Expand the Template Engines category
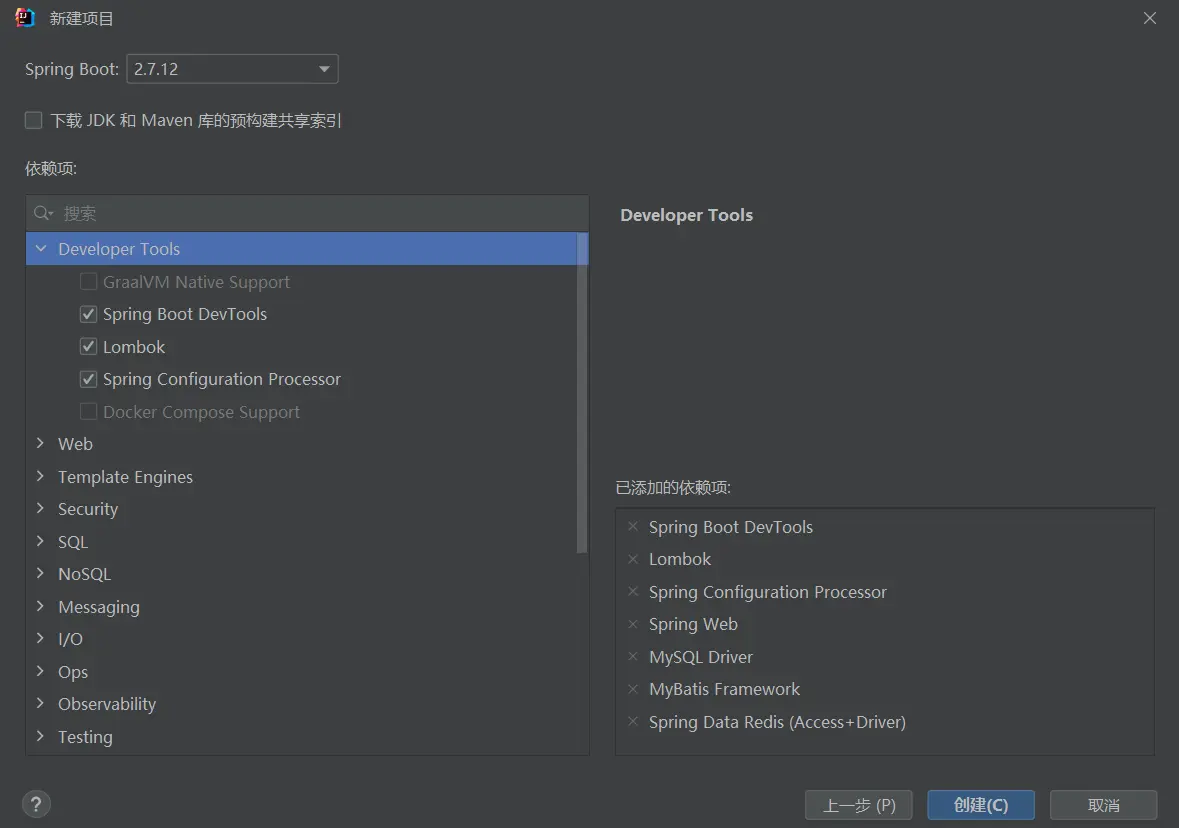This screenshot has width=1179, height=828. click(x=41, y=476)
